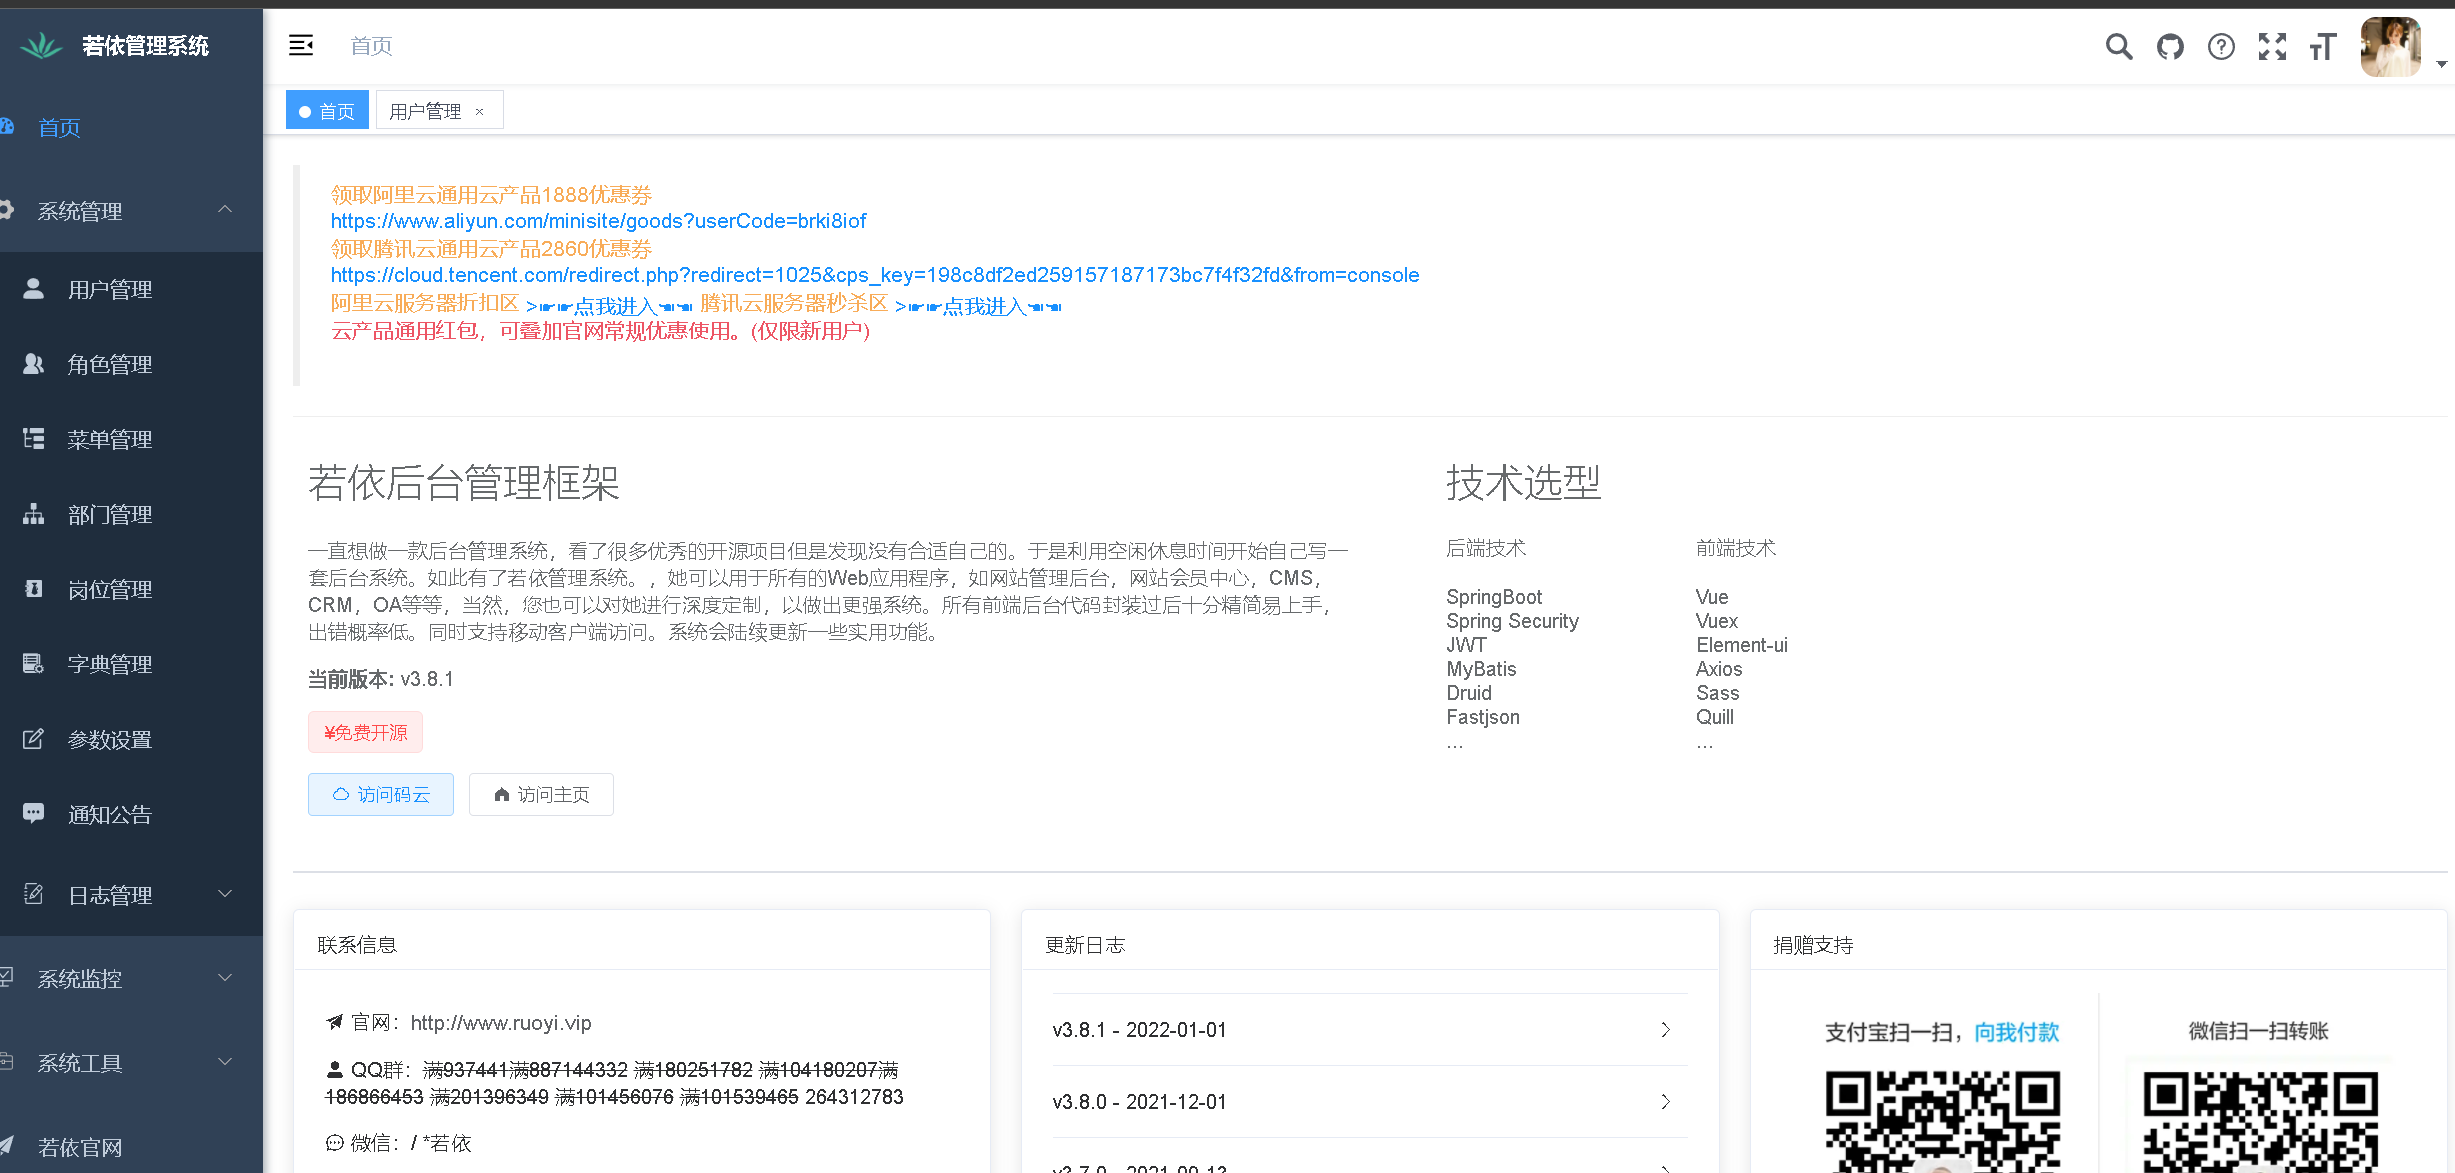Expand the 系统监控 menu chevron
Image resolution: width=2455 pixels, height=1173 pixels.
225,977
